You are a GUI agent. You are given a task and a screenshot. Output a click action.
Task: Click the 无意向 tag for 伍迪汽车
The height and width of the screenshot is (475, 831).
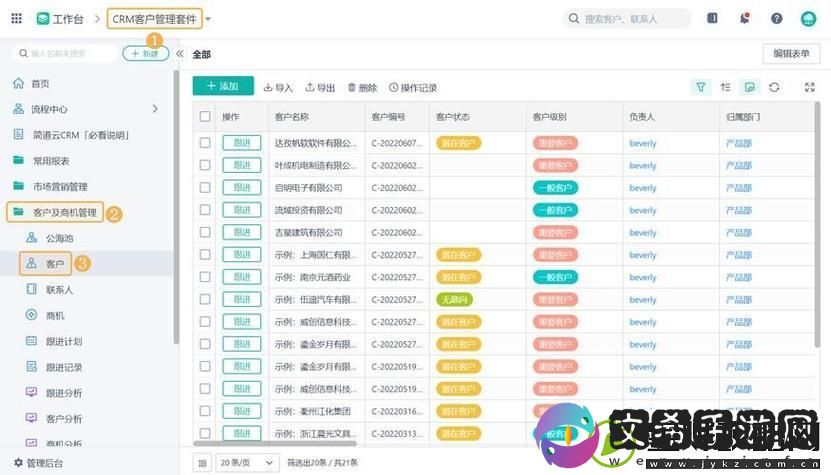454,300
